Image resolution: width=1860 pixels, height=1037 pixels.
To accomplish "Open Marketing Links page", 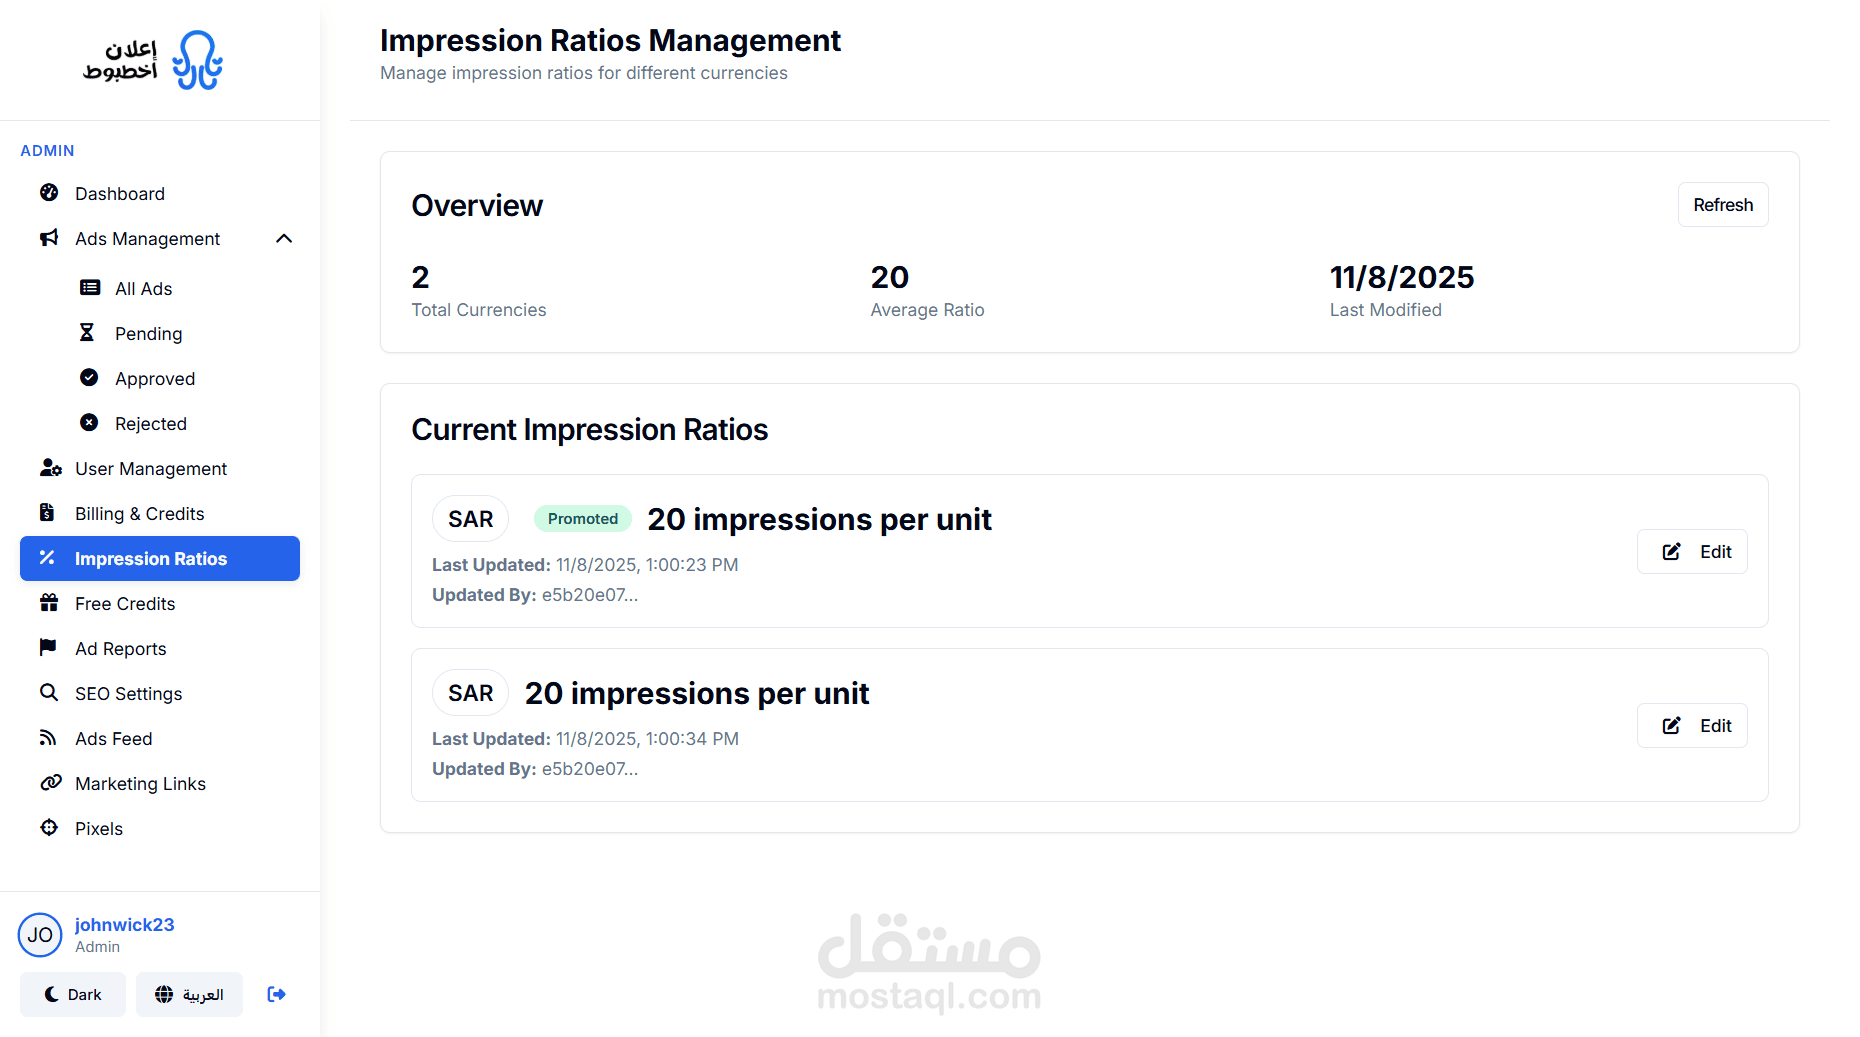I will (160, 783).
